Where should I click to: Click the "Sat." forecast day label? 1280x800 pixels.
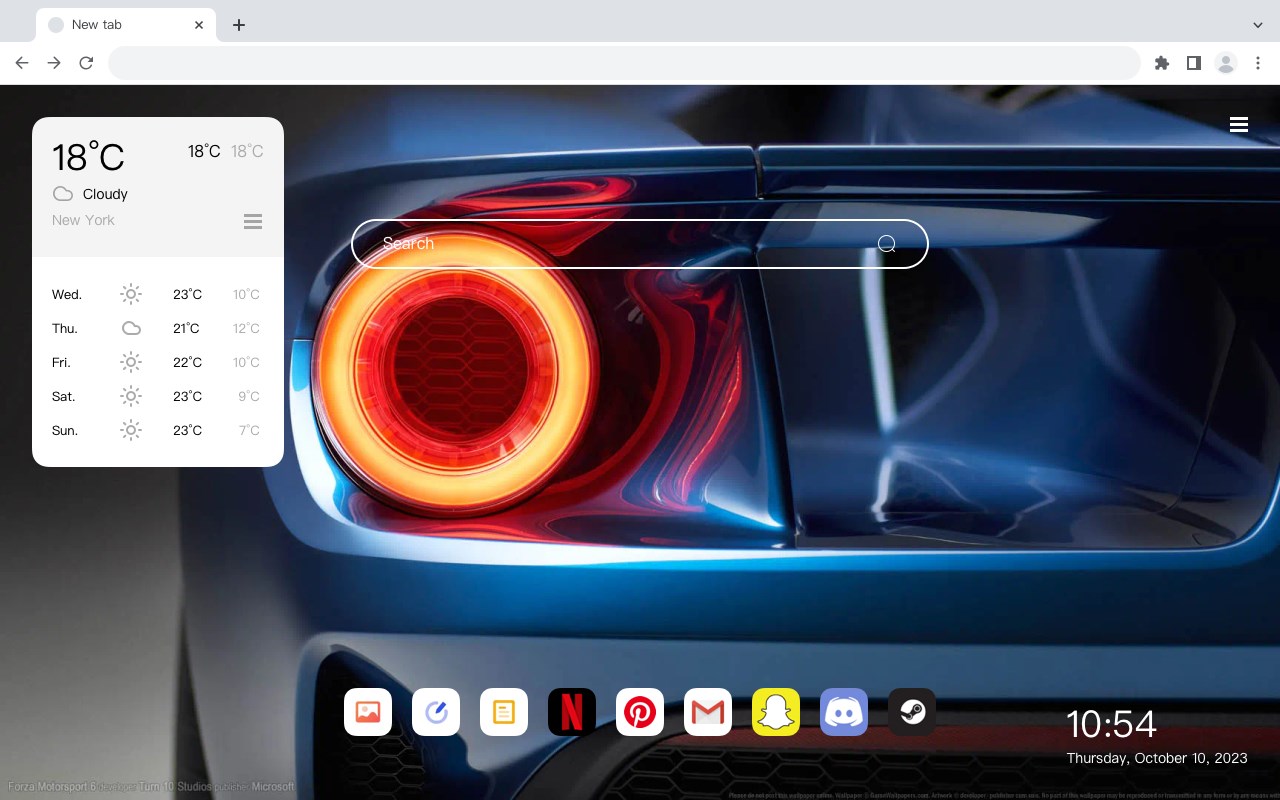pyautogui.click(x=64, y=397)
